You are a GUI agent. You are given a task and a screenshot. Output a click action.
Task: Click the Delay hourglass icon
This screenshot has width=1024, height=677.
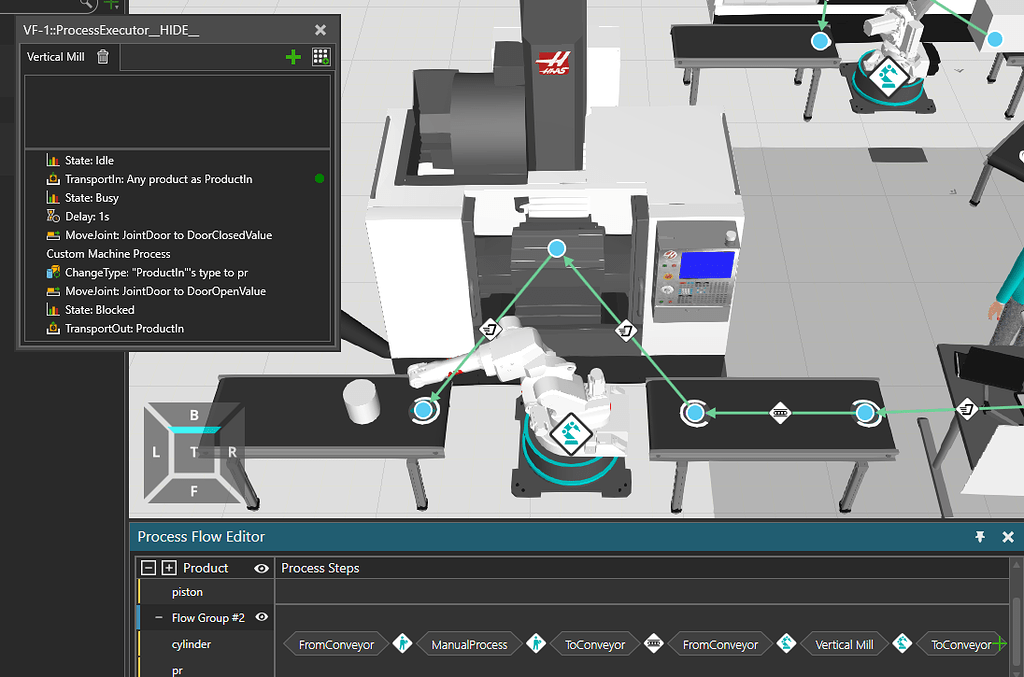tap(53, 216)
